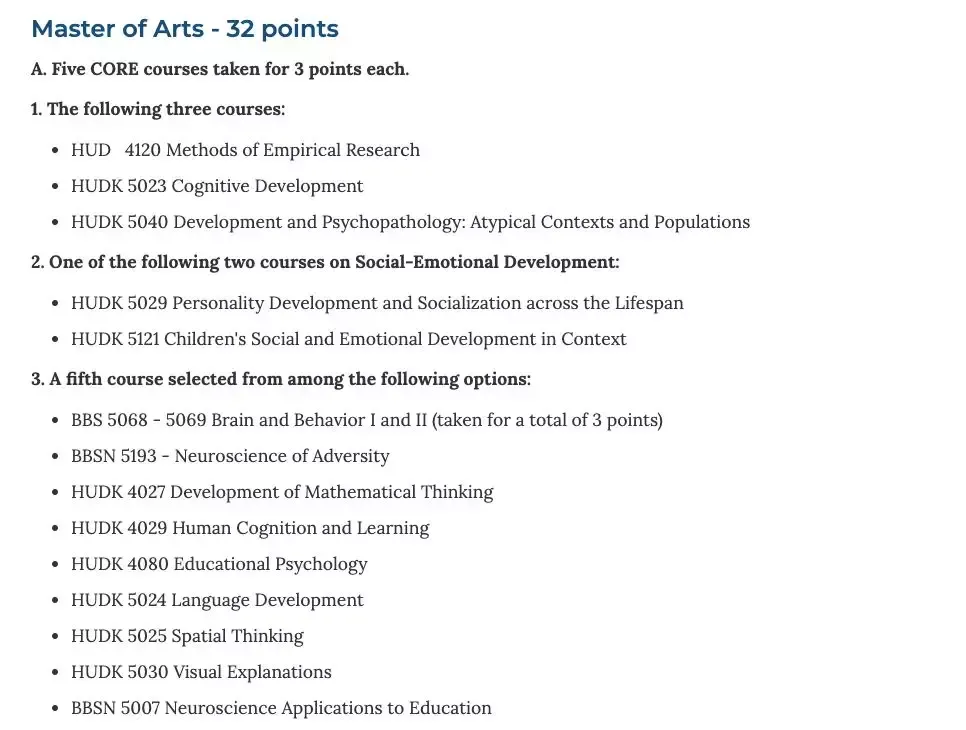Select 'The following three courses' subheading
966x730 pixels.
158,109
